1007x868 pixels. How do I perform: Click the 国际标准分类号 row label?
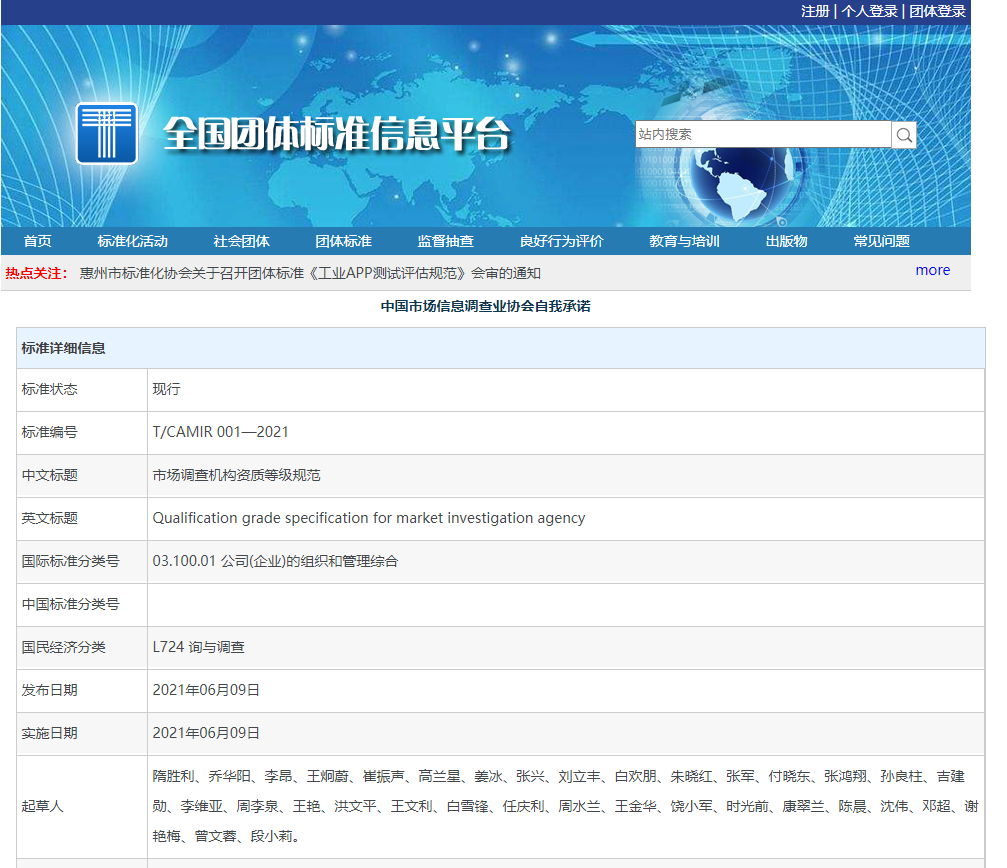pos(71,561)
